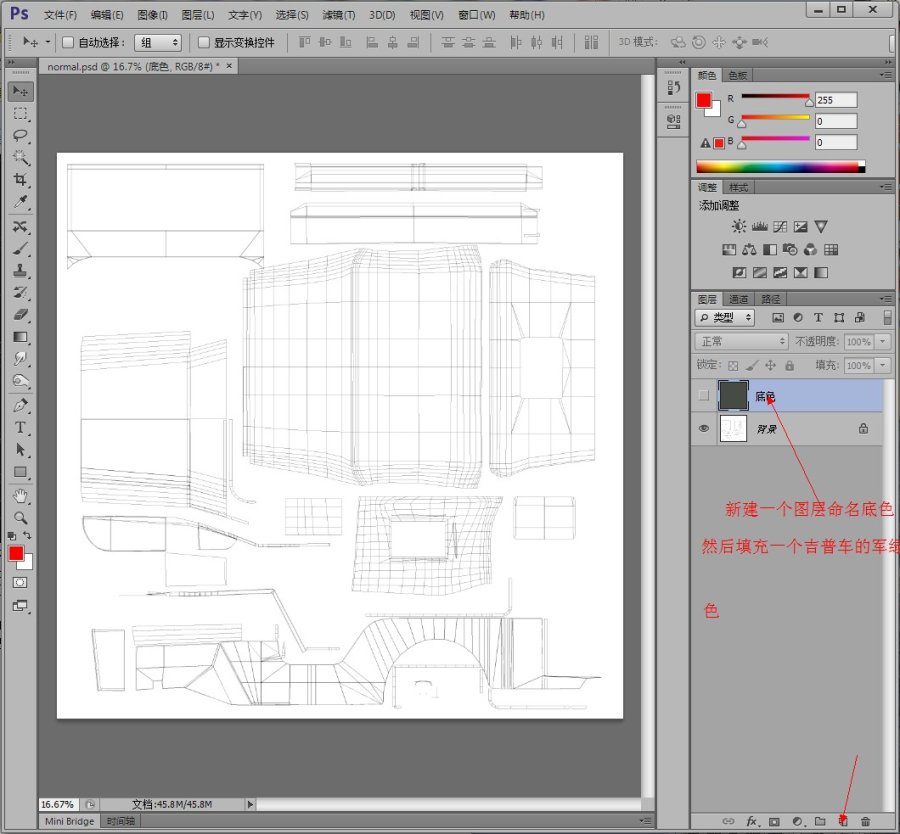
Task: Select the Zoom magnifier tool
Action: 20,517
